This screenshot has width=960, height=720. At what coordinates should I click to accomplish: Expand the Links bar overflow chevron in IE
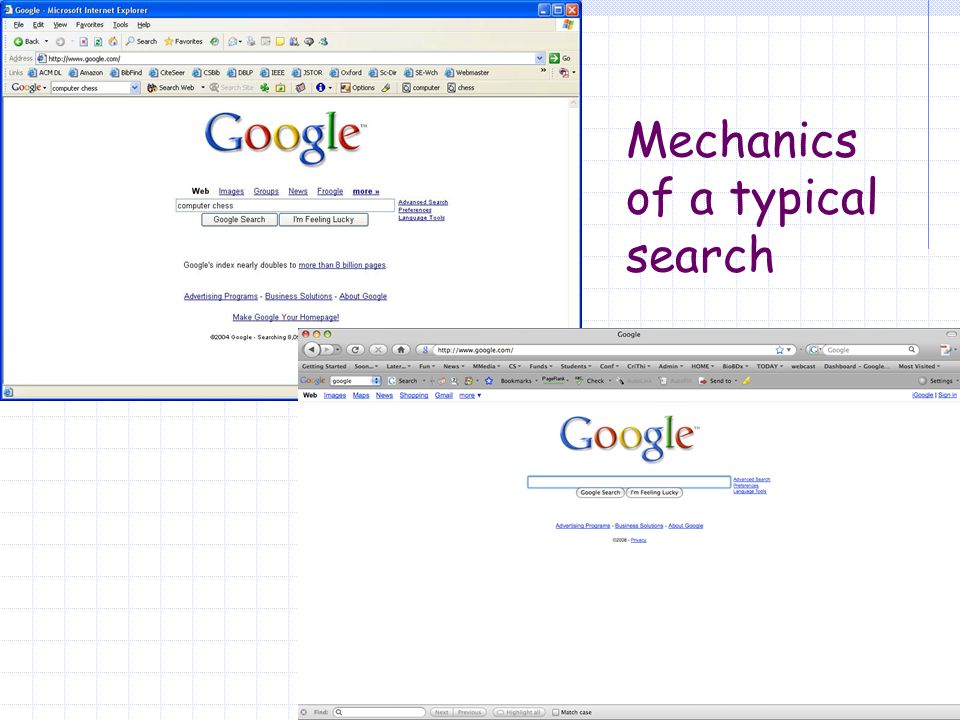click(x=543, y=70)
